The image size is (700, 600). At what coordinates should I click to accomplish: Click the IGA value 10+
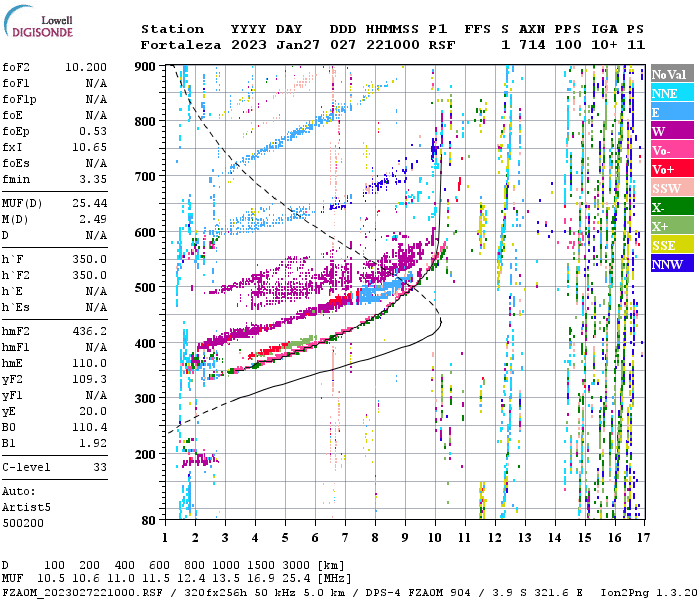coord(604,45)
